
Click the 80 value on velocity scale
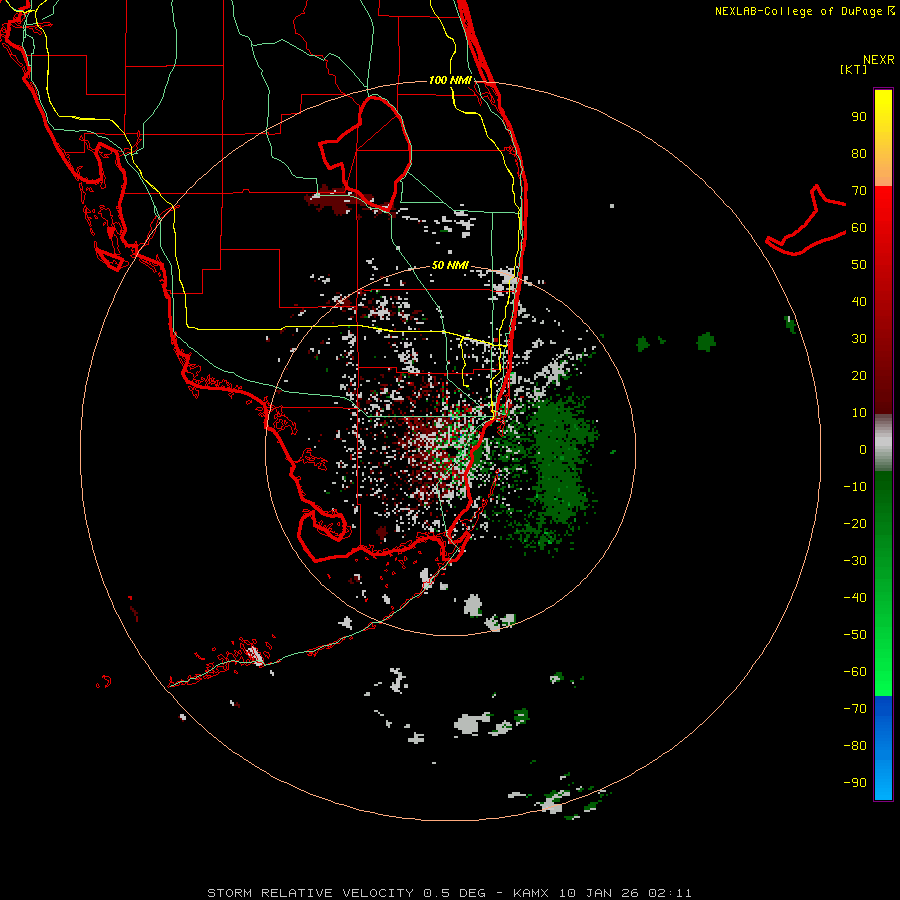859,154
